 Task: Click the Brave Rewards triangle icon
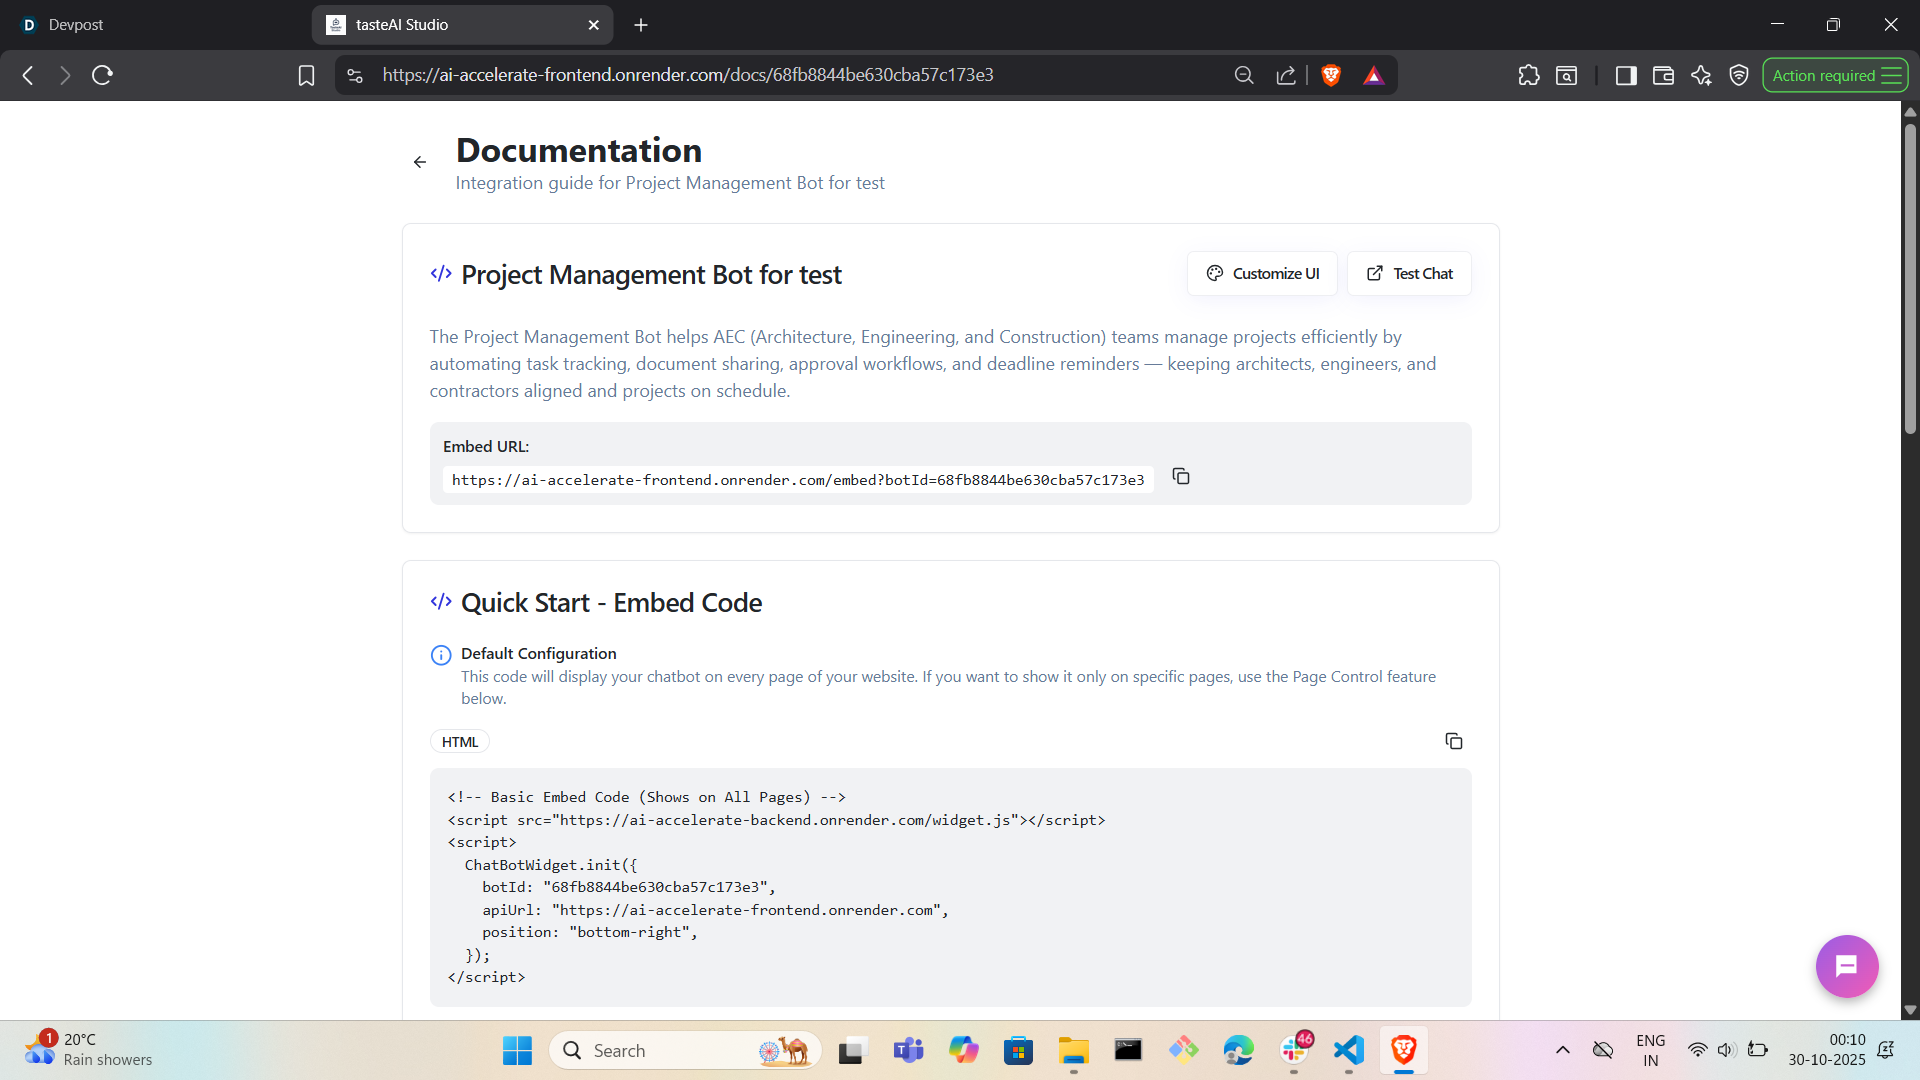1373,75
